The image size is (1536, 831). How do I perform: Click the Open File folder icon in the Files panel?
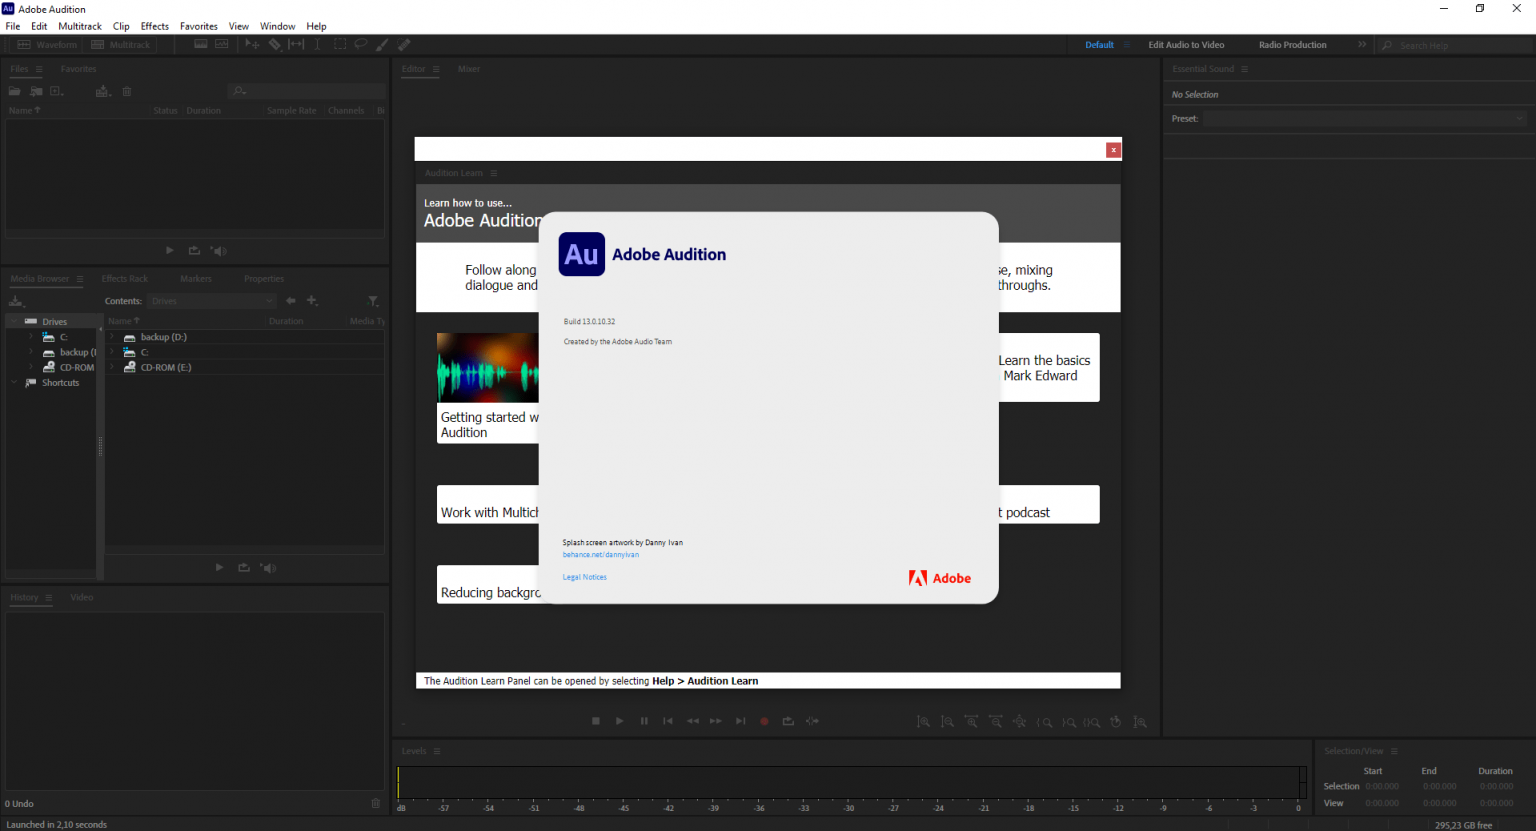[x=15, y=91]
